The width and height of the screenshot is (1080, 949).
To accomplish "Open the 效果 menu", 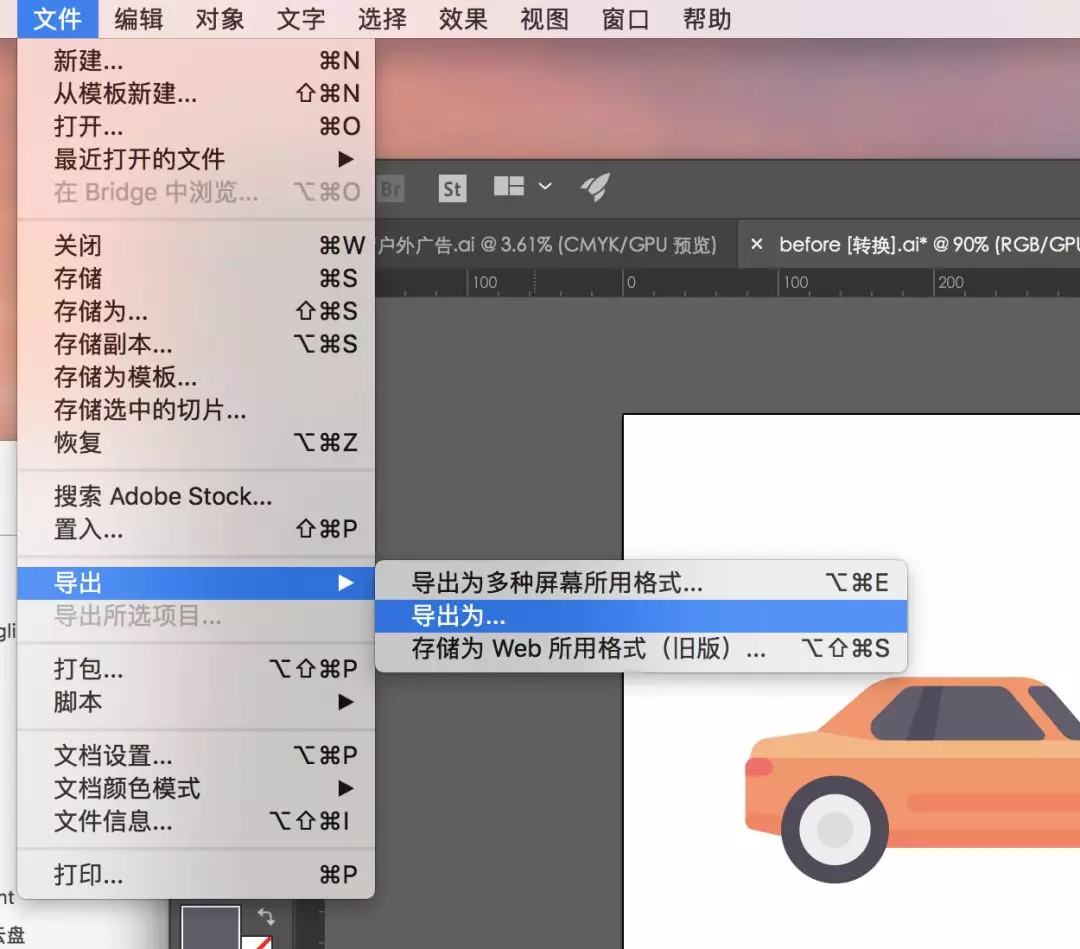I will pyautogui.click(x=464, y=19).
